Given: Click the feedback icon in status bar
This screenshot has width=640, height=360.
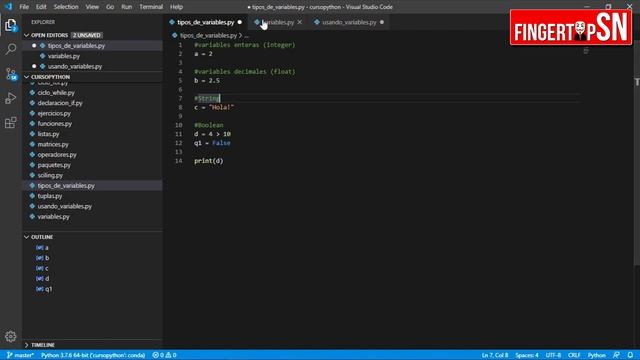Looking at the screenshot, I should click(x=616, y=355).
